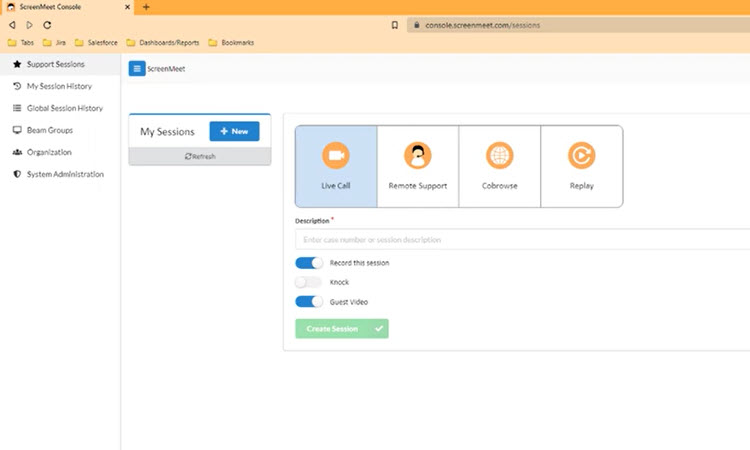
Task: Click the bookmark icon beside address bar
Action: (395, 25)
